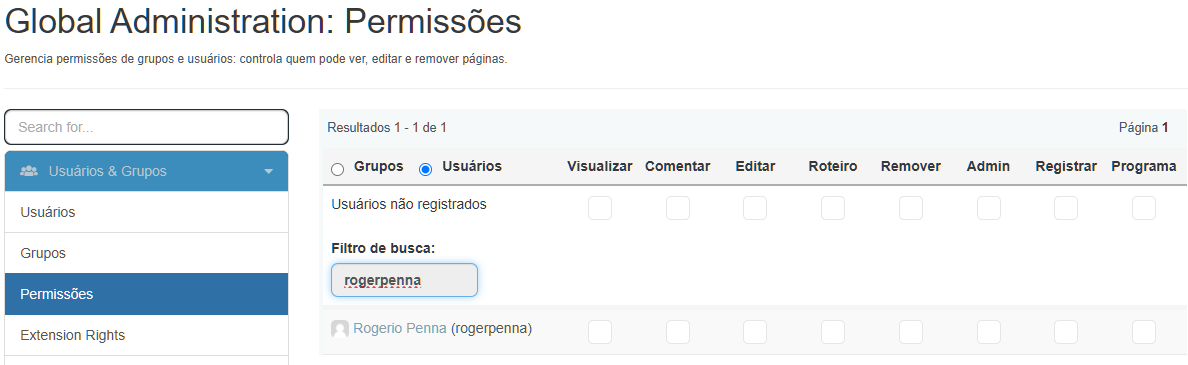
Task: Click Rogerio Penna's avatar icon
Action: 339,329
